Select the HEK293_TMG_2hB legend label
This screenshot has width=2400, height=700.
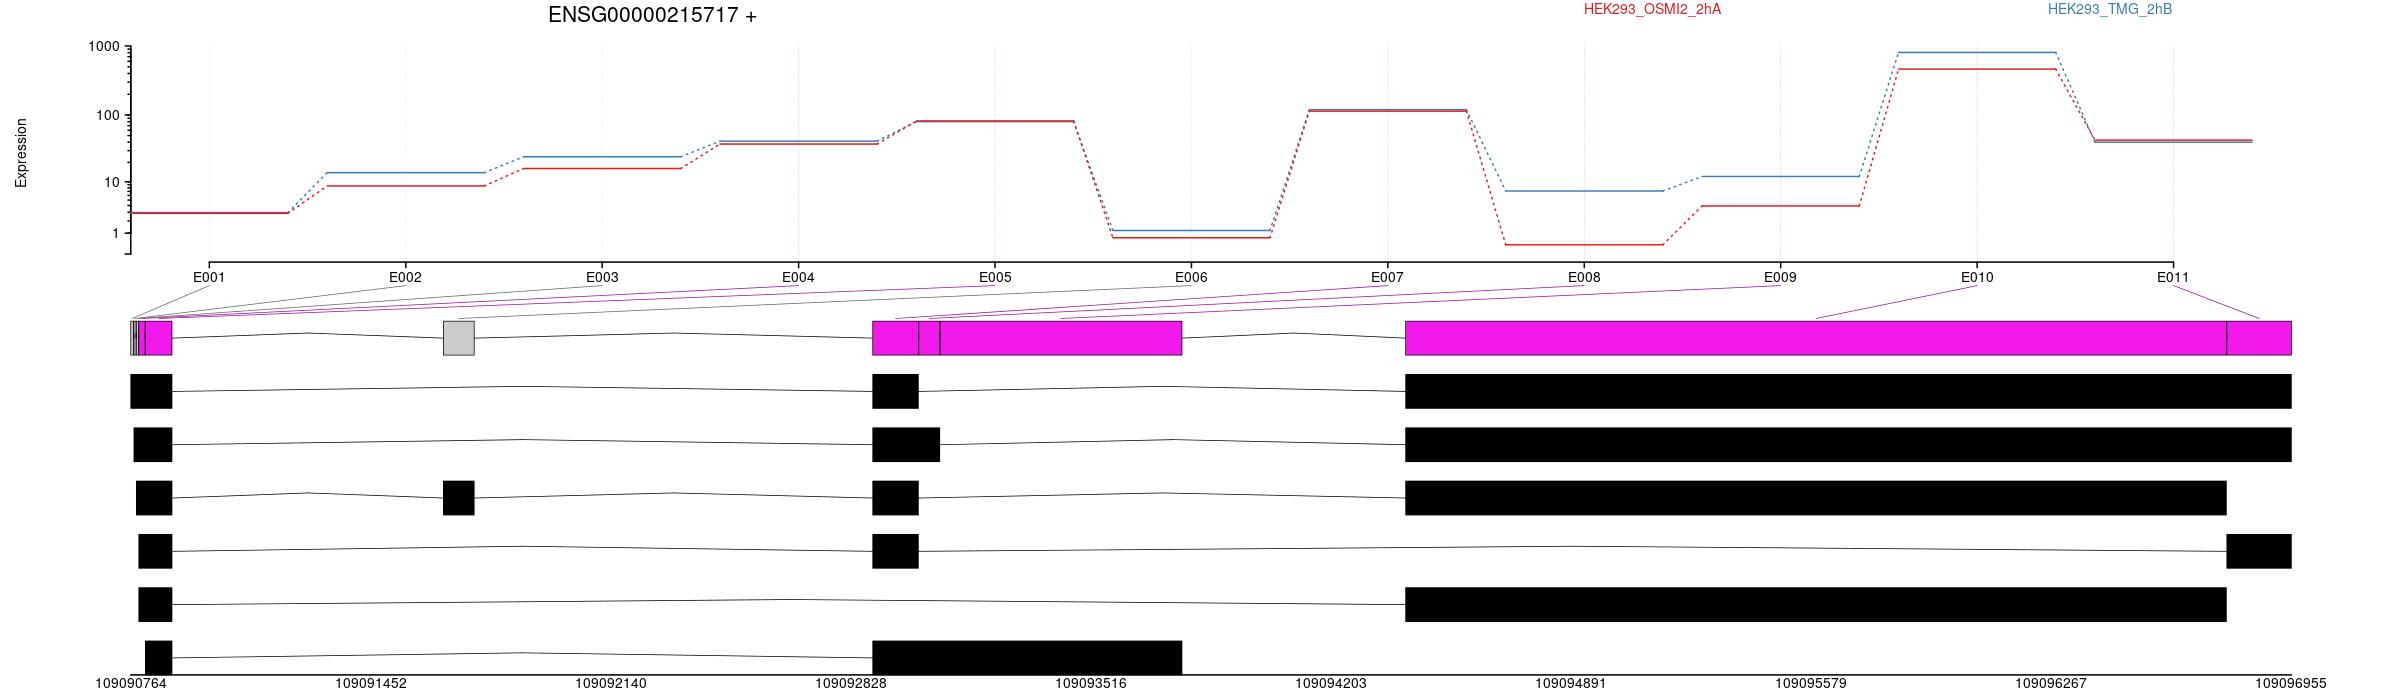[x=2110, y=9]
